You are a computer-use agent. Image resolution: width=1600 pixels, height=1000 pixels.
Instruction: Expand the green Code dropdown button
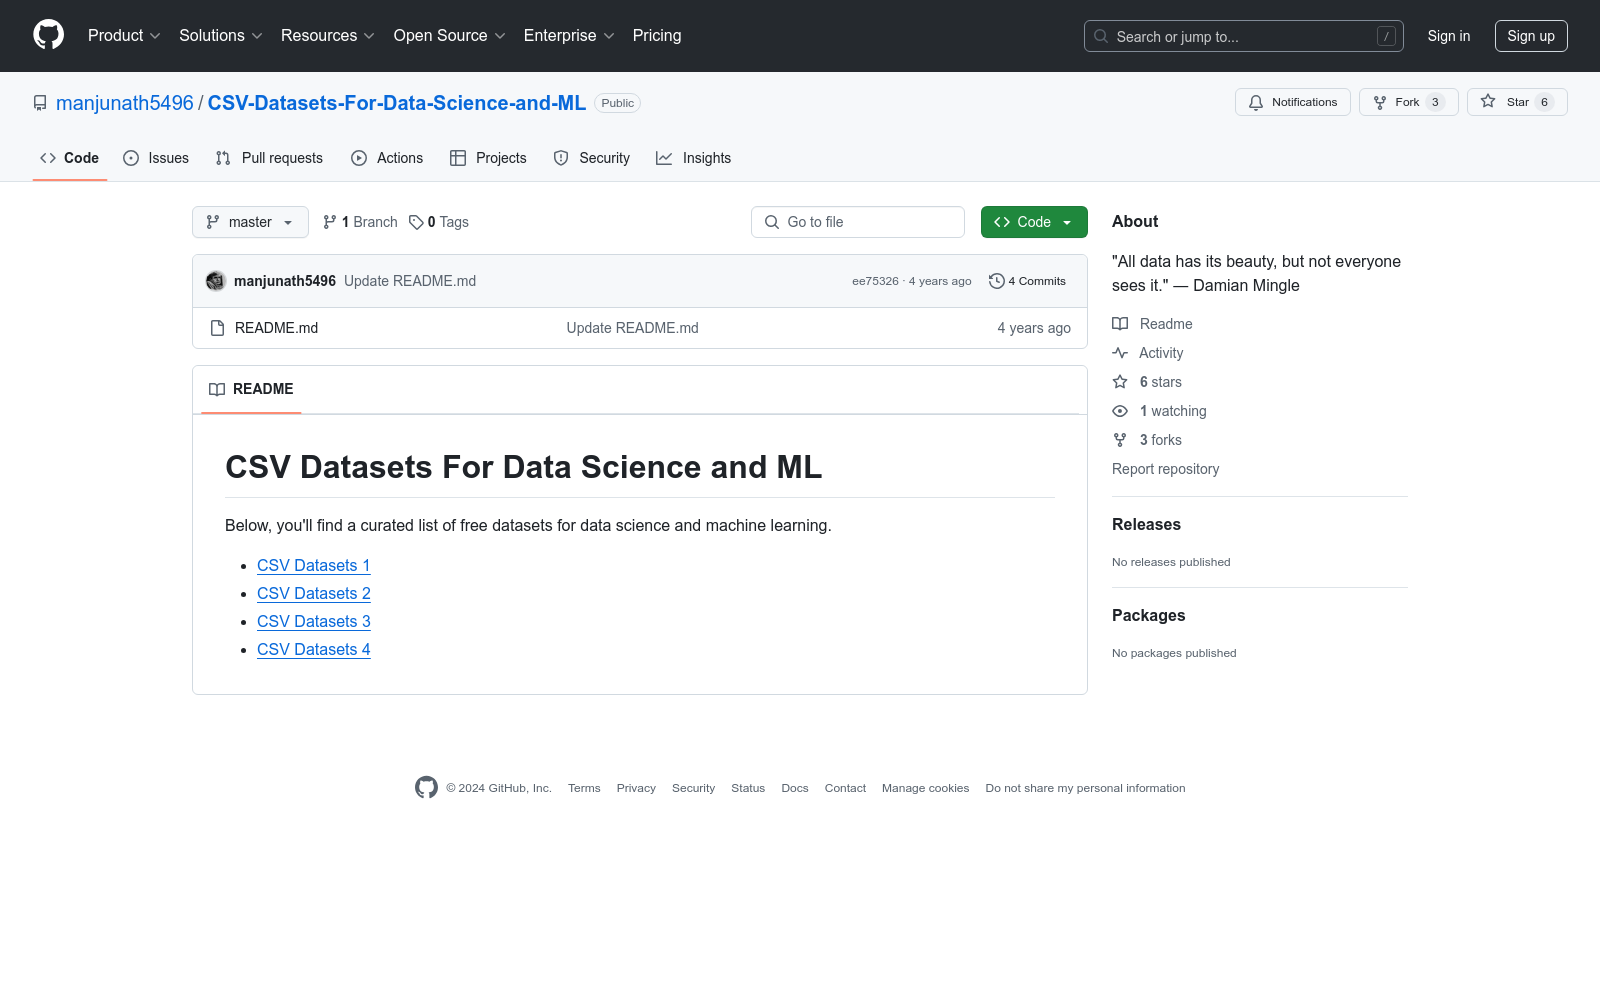pyautogui.click(x=1034, y=222)
